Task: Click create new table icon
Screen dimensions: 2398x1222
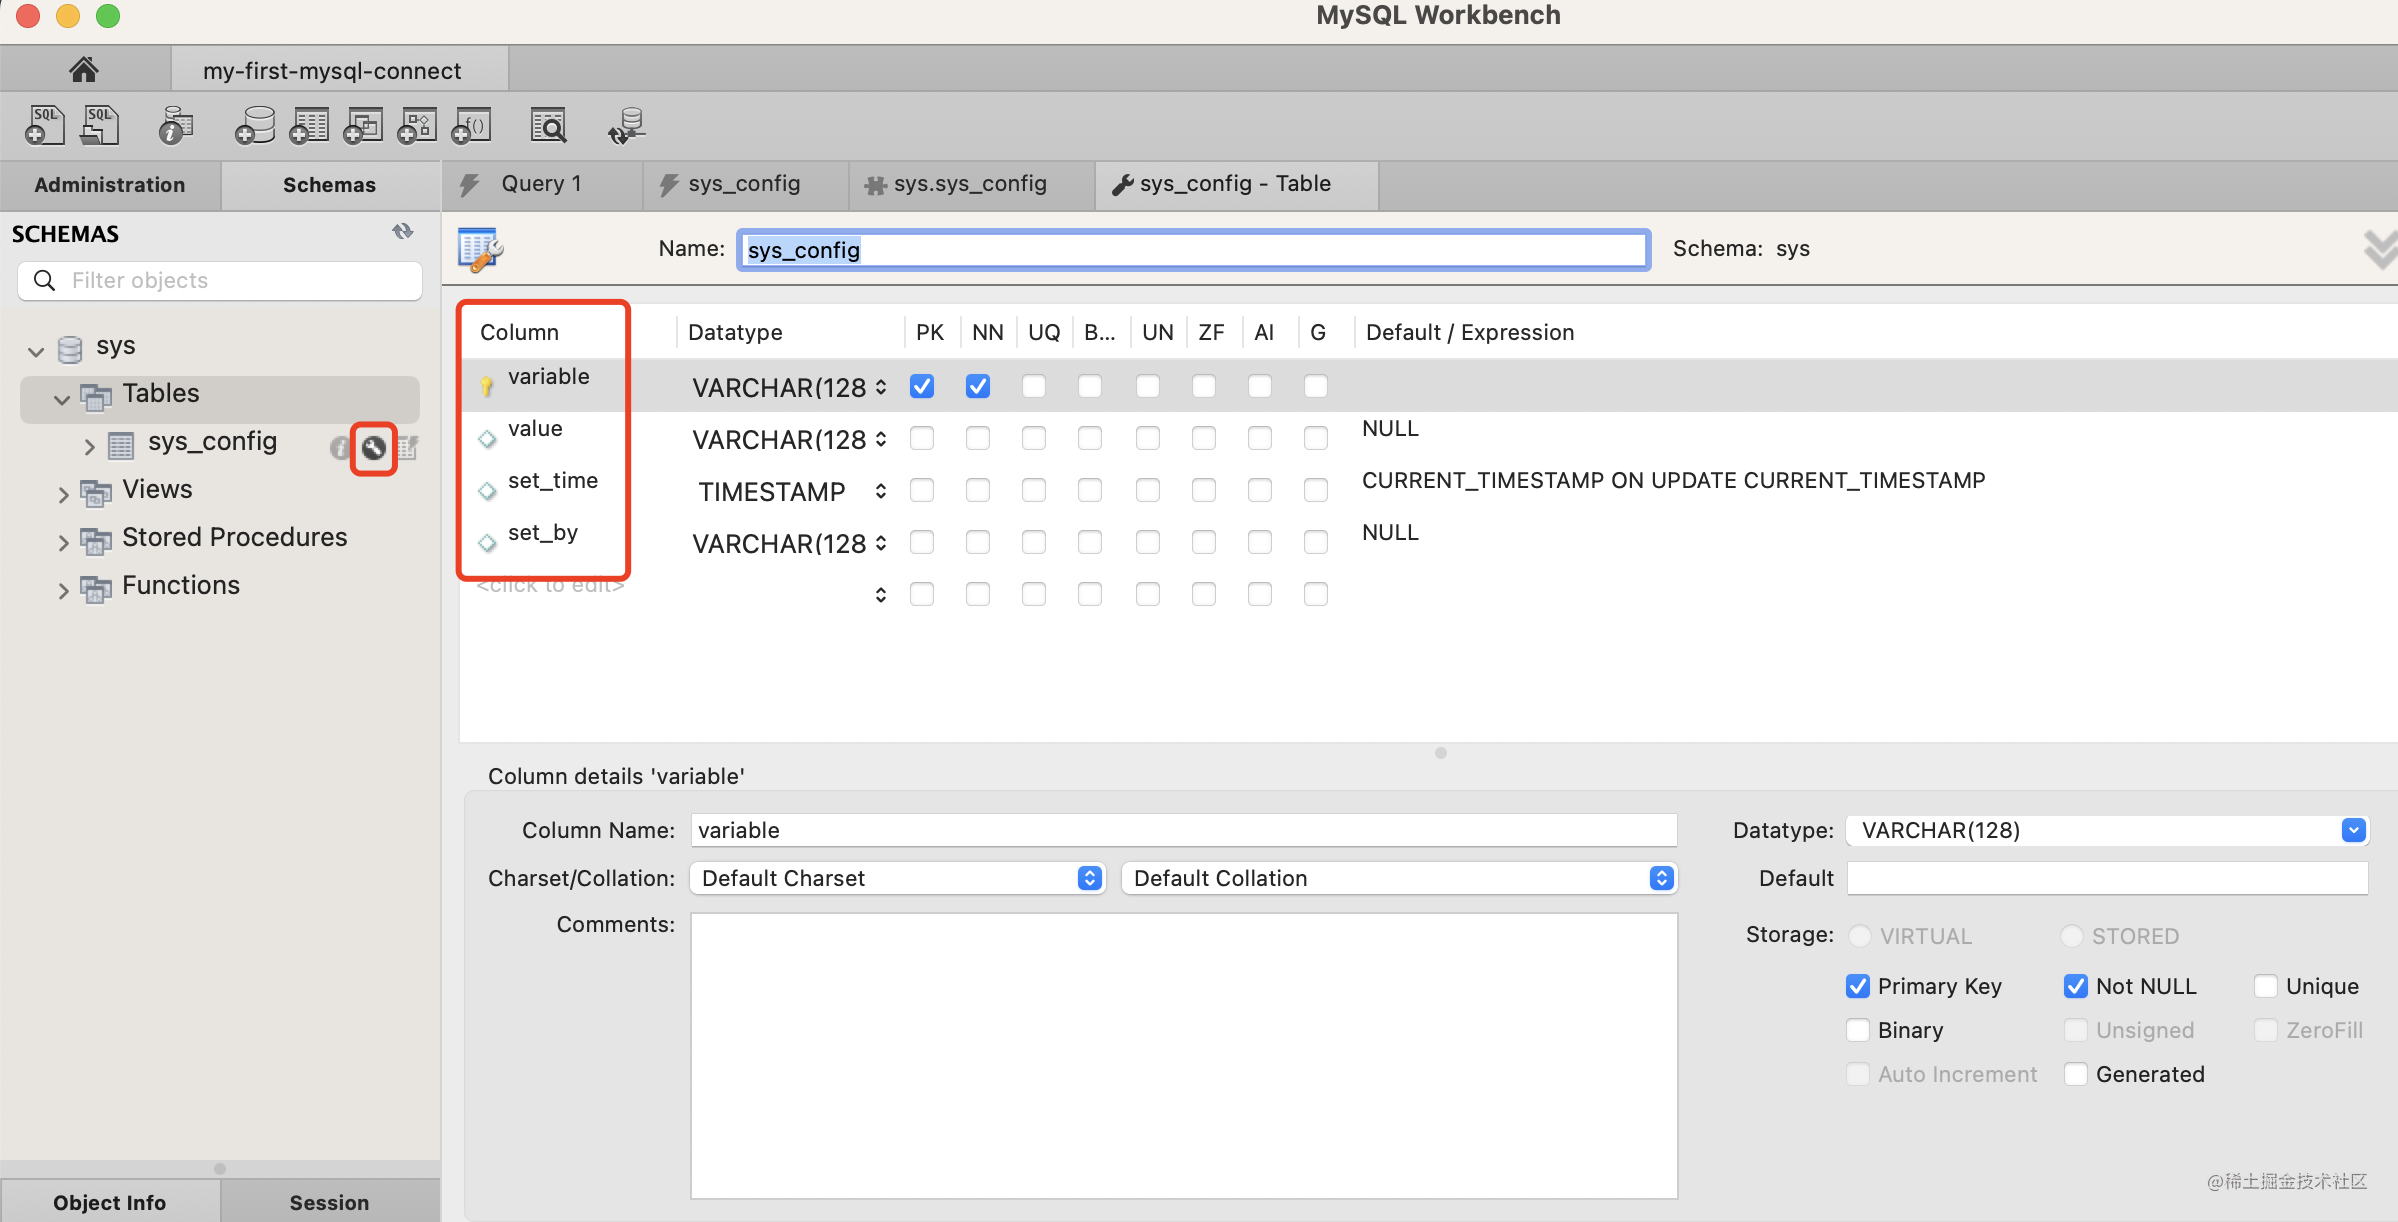Action: [309, 126]
